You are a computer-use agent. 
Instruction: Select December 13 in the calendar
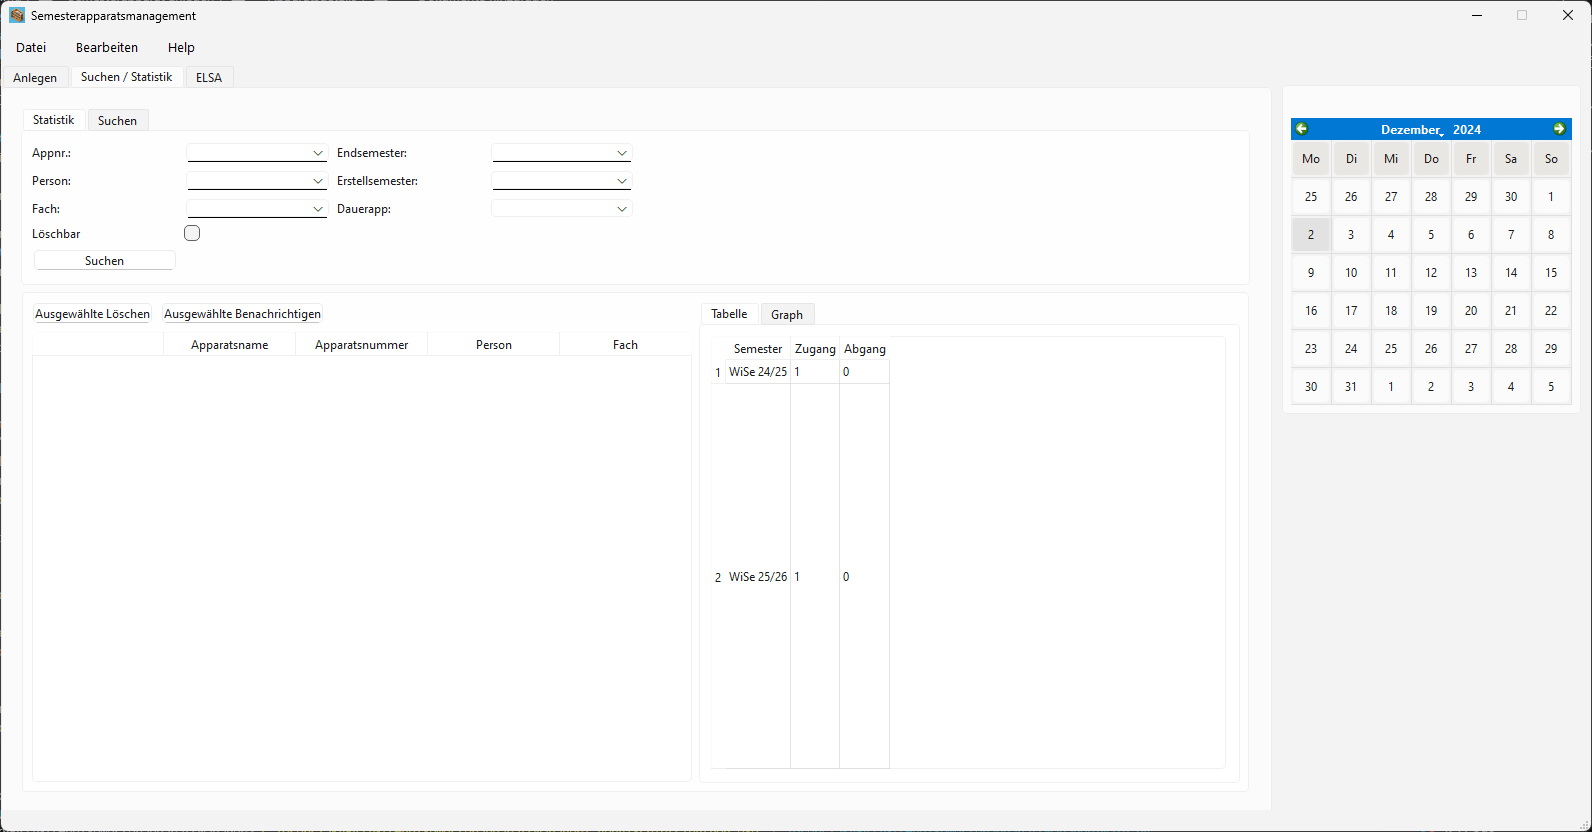[x=1471, y=273]
